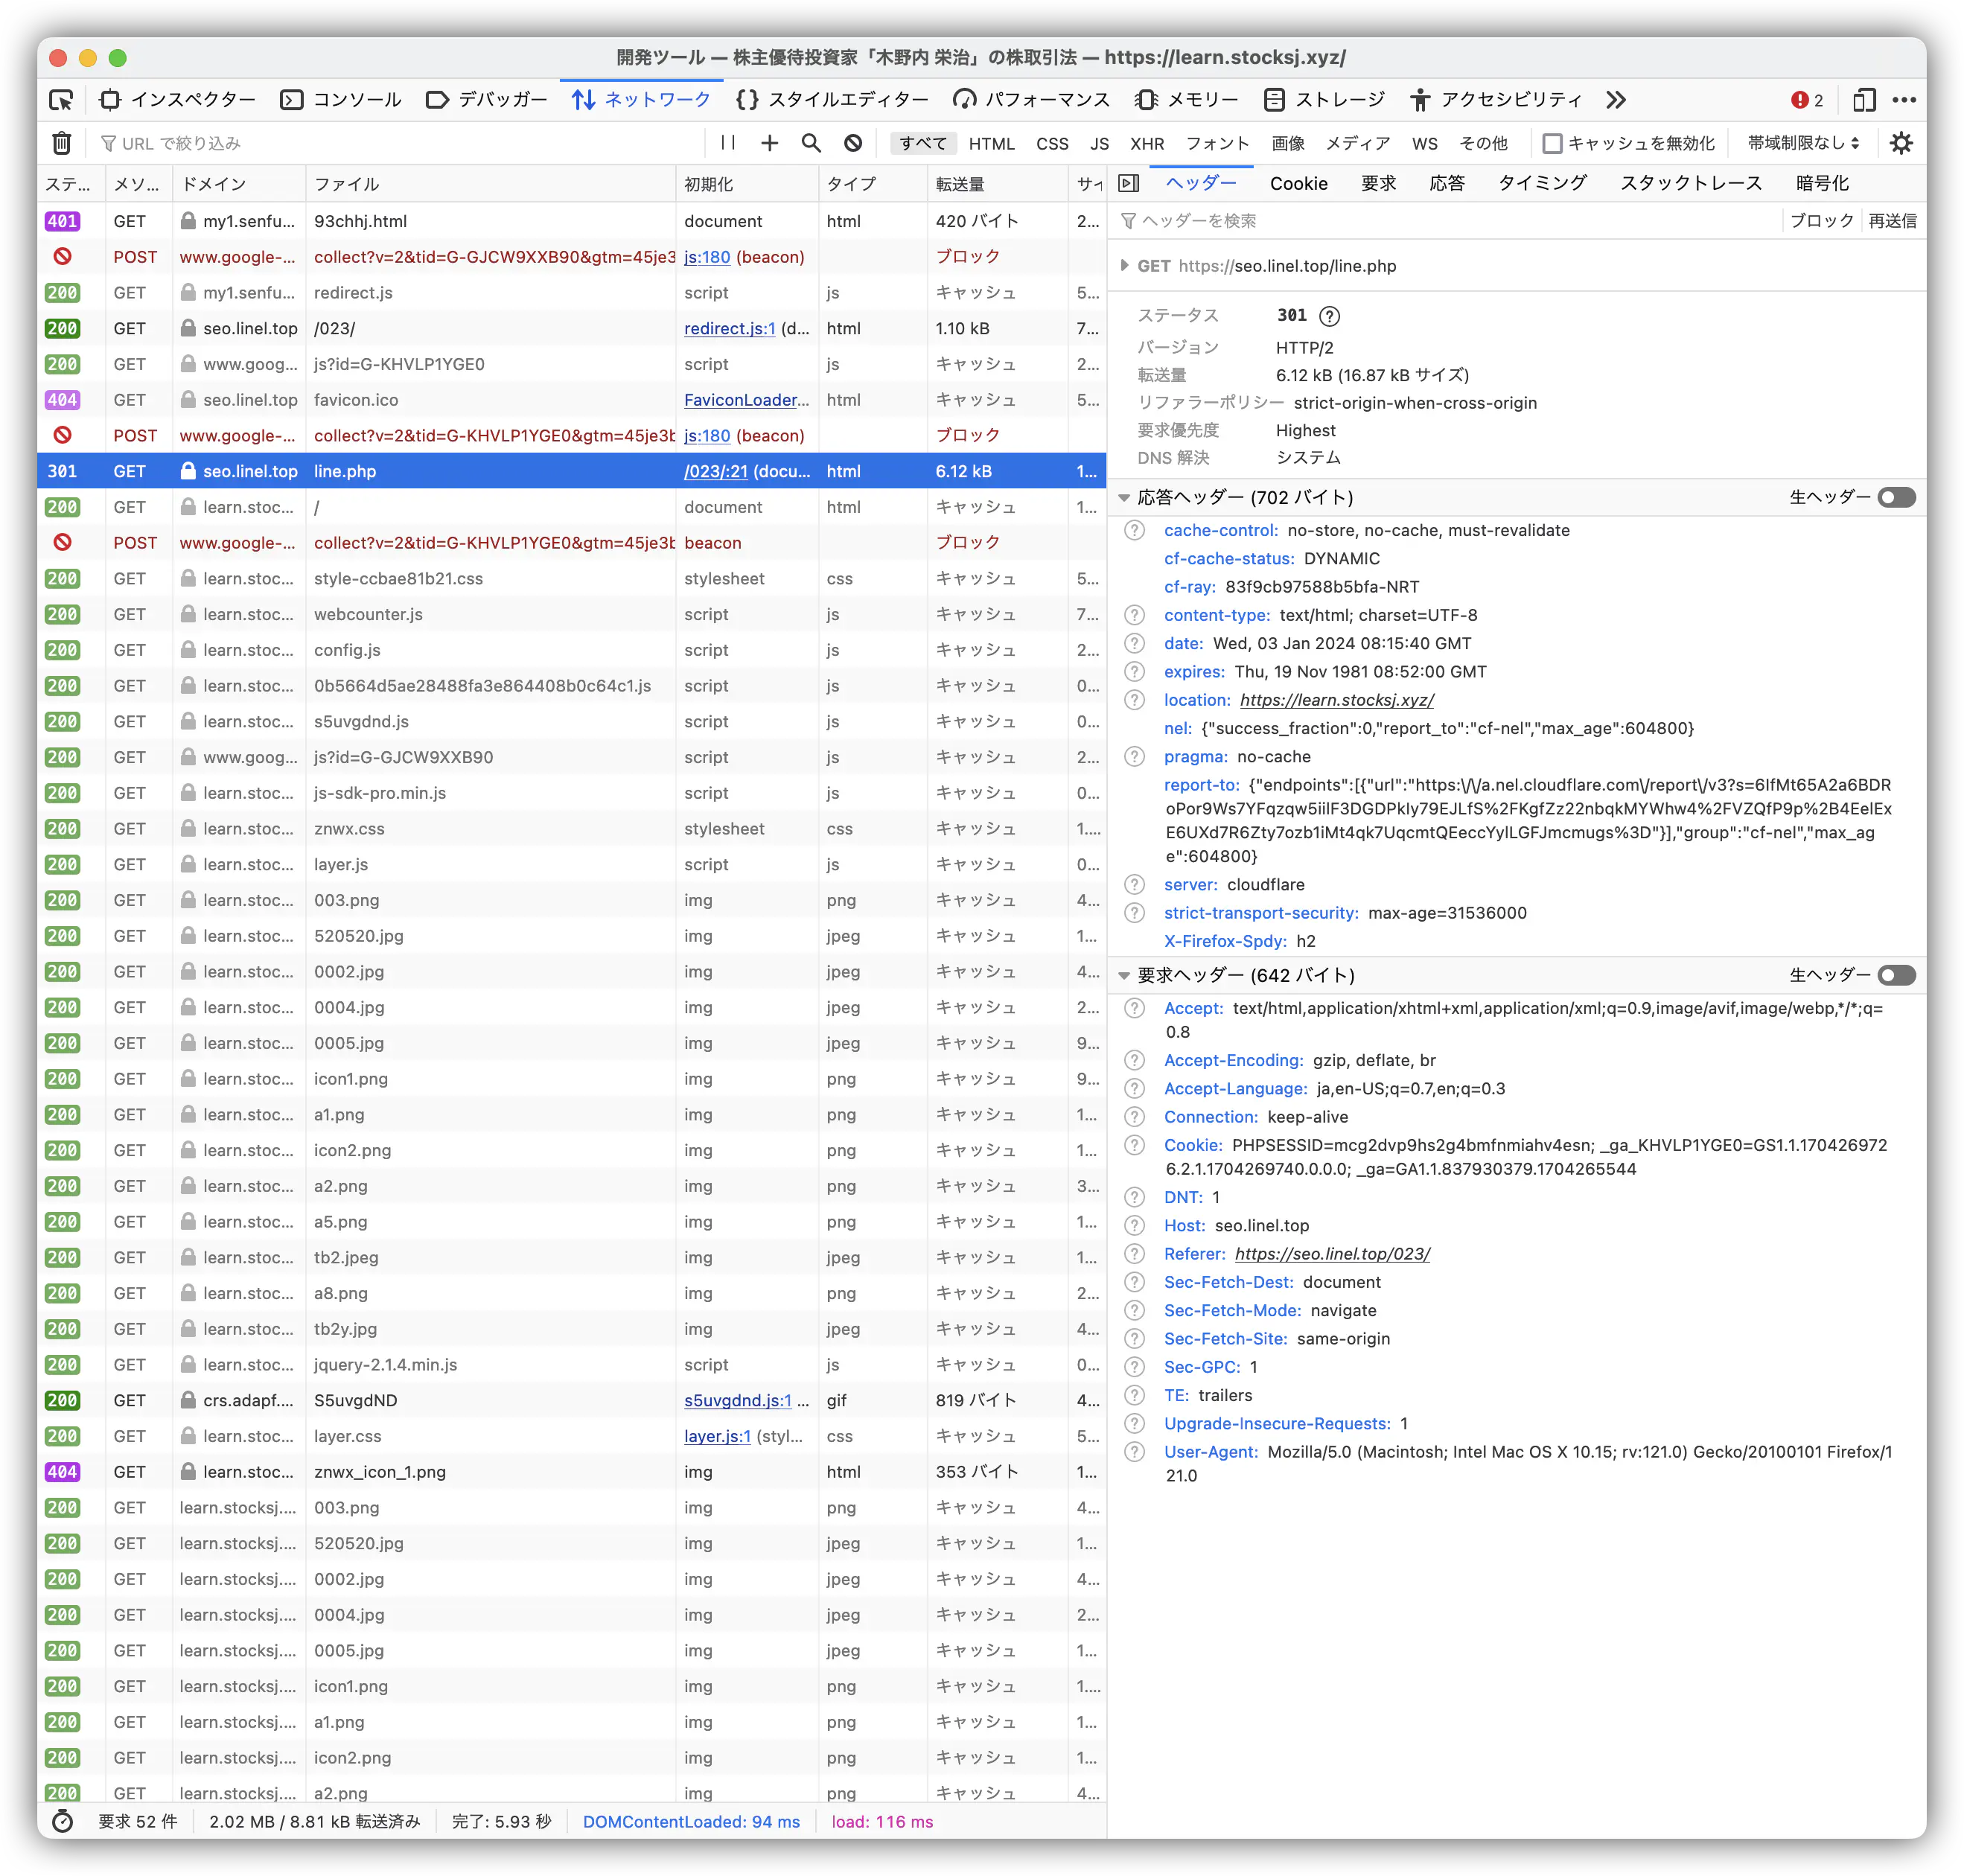Screen dimensions: 1964x1876
Task: Expand the GET request details
Action: tap(1120, 267)
